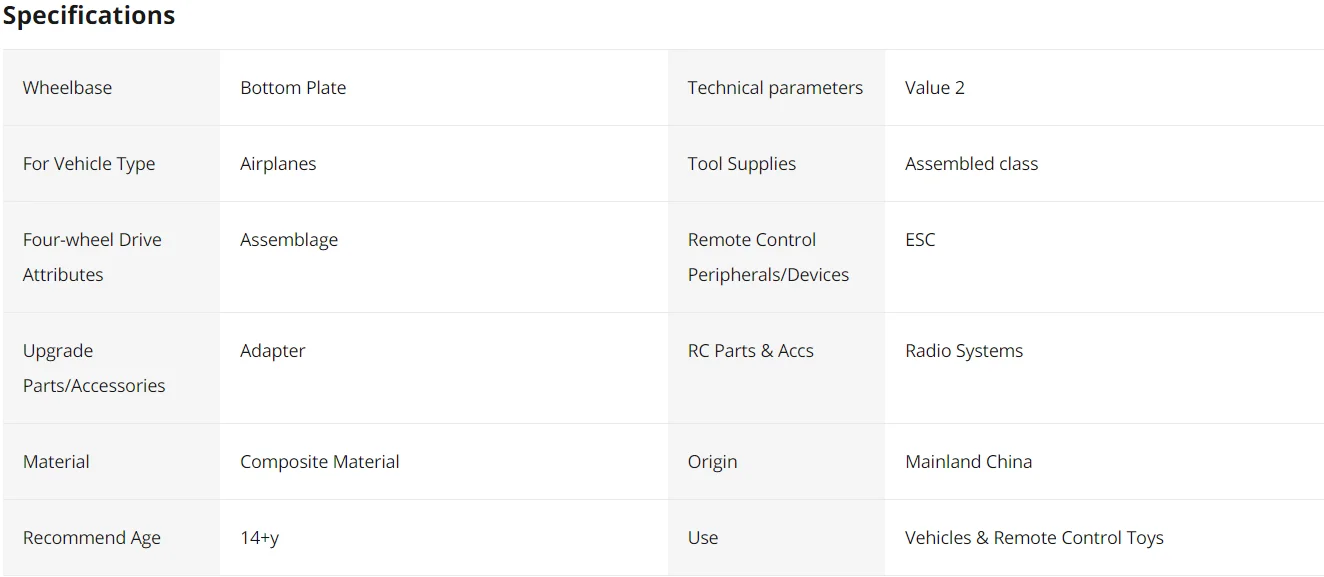Select the Bottom Plate value text

(293, 88)
